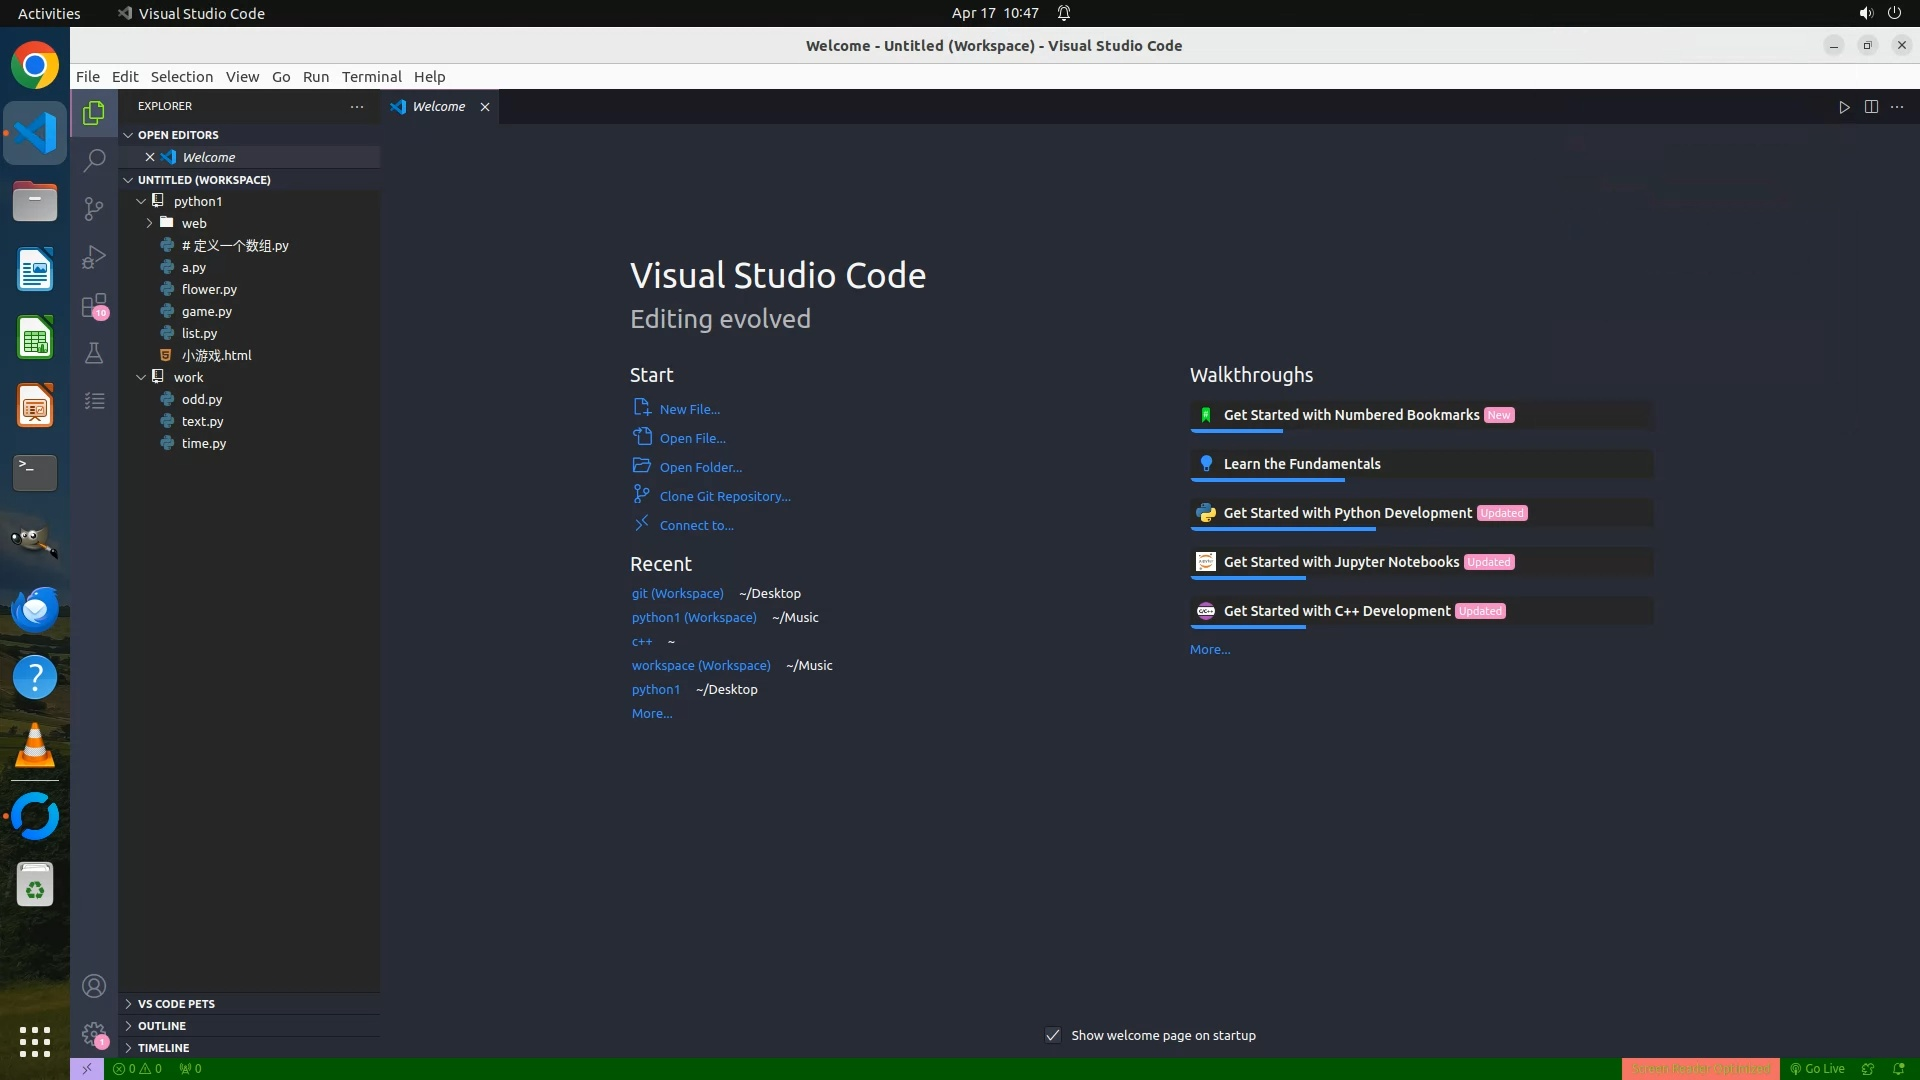
Task: Open Run and Debug view
Action: pos(94,257)
